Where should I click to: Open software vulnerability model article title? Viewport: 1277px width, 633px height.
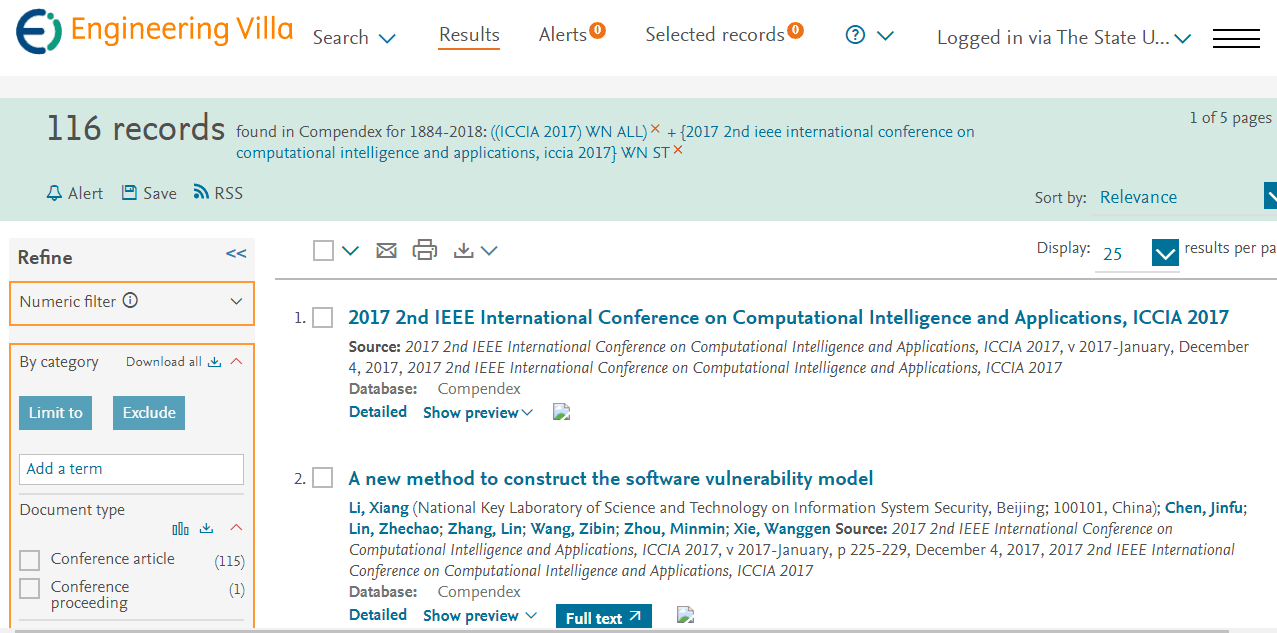pyautogui.click(x=611, y=478)
